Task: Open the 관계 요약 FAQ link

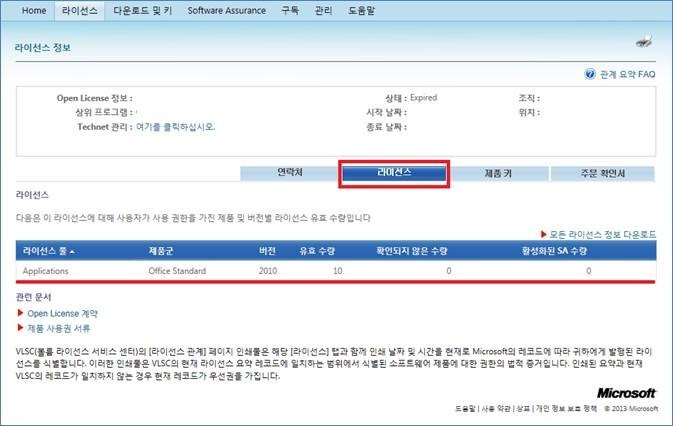Action: pyautogui.click(x=628, y=74)
